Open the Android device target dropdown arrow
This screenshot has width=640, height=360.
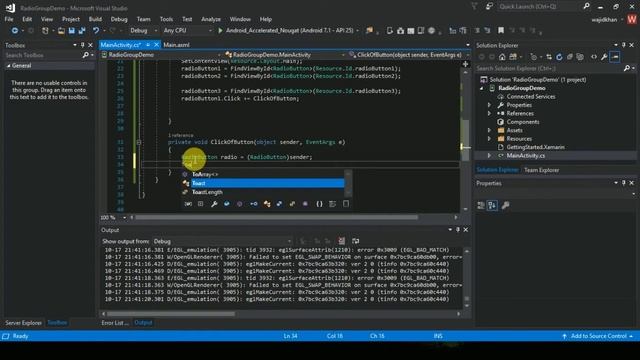pos(358,31)
